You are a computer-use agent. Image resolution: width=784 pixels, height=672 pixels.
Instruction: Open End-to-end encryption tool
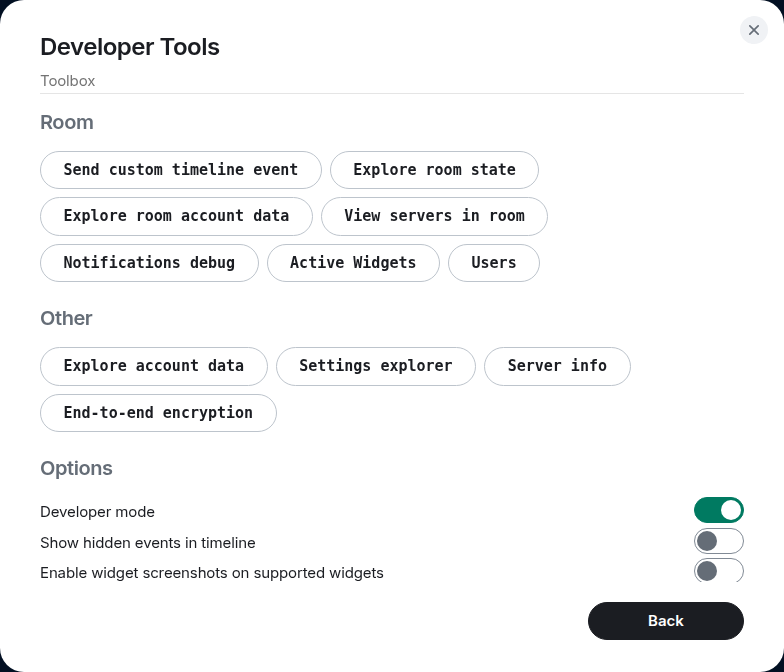pyautogui.click(x=158, y=413)
